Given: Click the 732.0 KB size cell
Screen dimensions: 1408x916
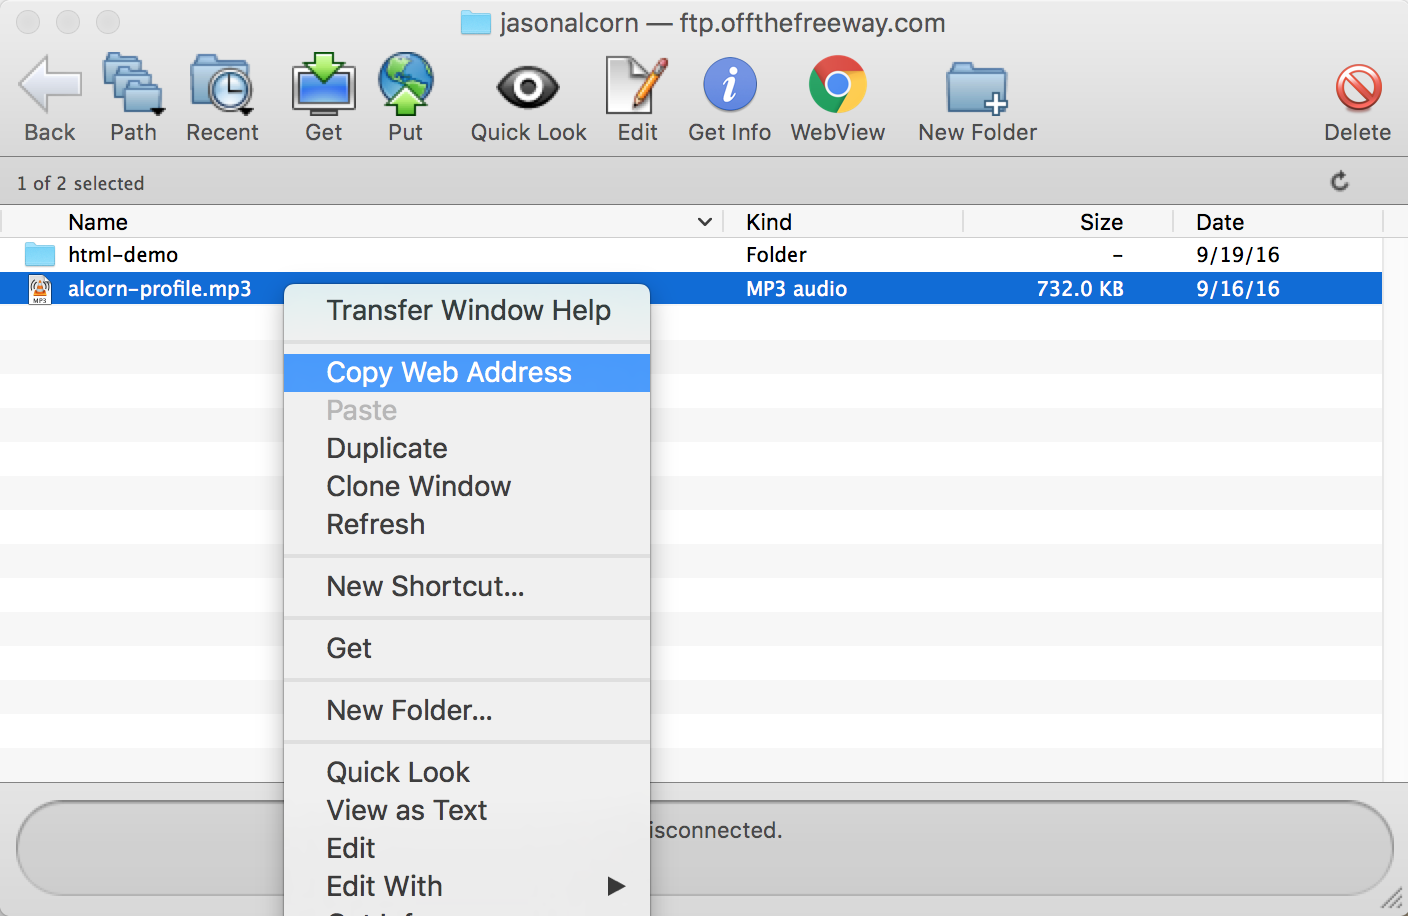Looking at the screenshot, I should click(x=1080, y=289).
